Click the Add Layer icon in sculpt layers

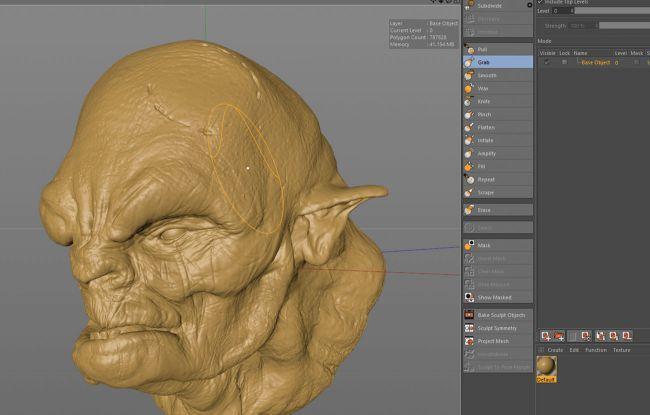coord(546,336)
